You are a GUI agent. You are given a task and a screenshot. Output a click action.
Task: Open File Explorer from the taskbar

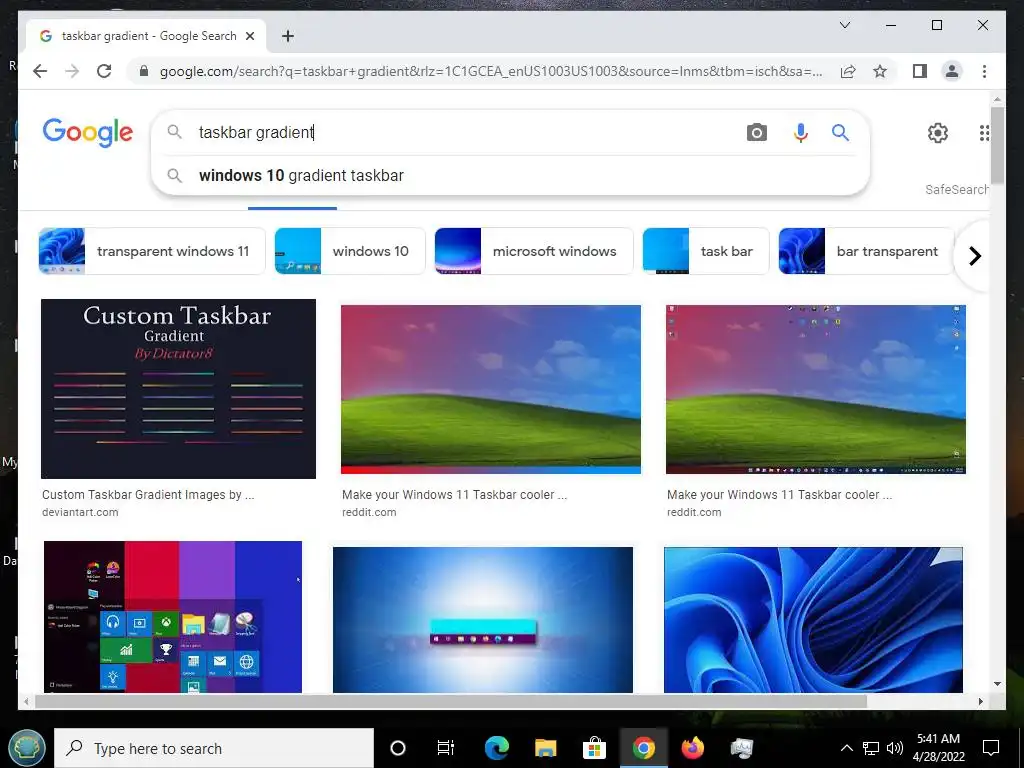545,748
